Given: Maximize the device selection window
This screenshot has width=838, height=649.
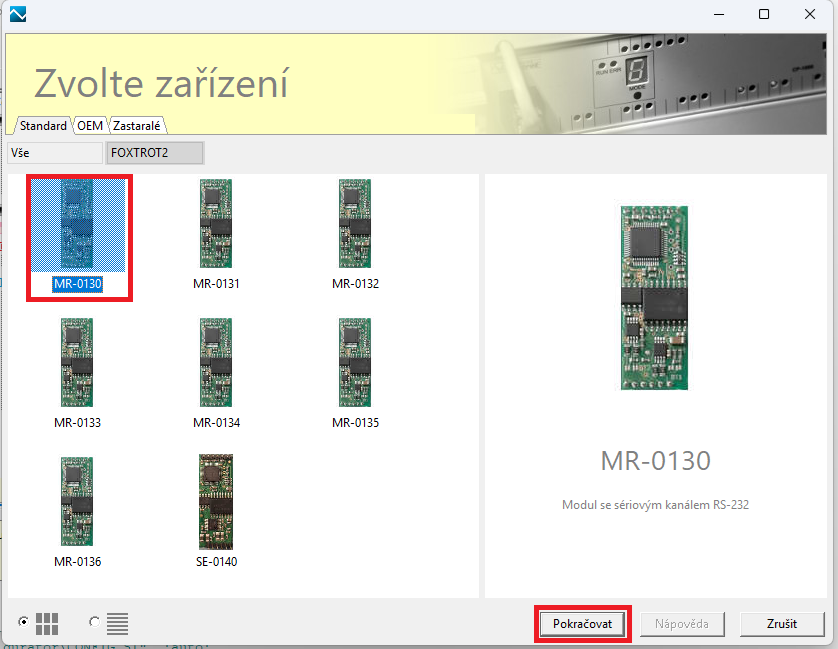Looking at the screenshot, I should 764,15.
